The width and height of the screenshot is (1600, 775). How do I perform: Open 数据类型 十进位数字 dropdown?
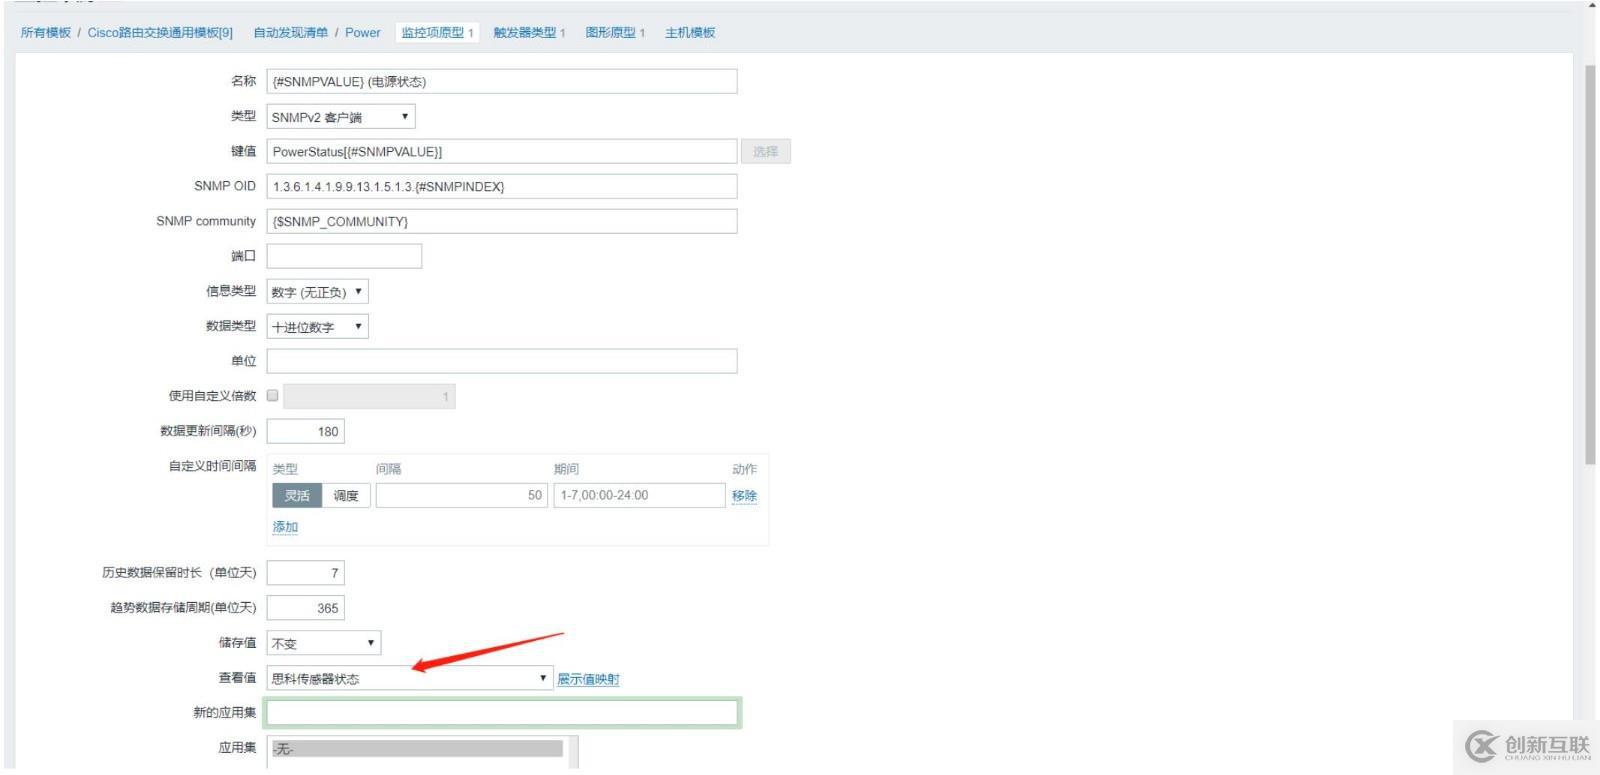coord(318,327)
